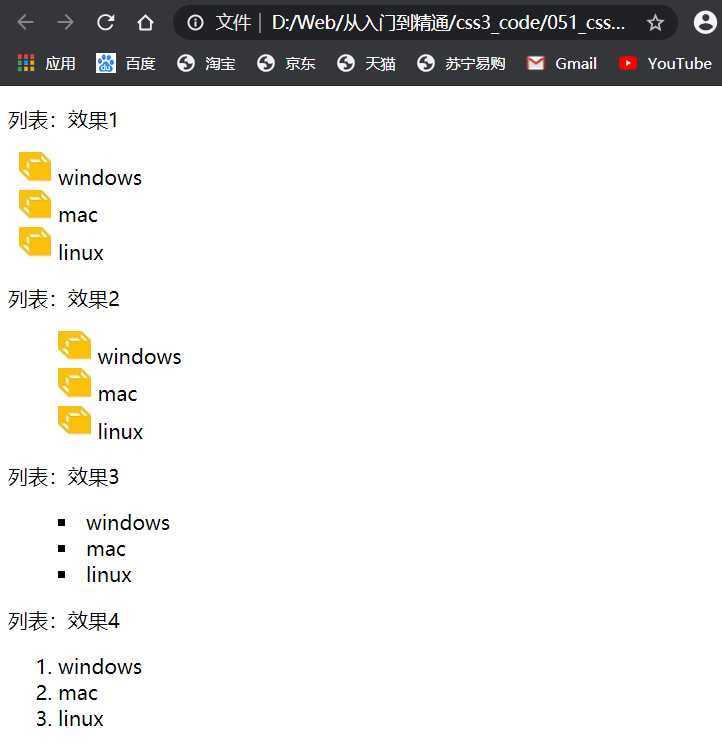The width and height of the screenshot is (722, 750).
Task: Click the windows item in 效果1 list
Action: coord(100,178)
